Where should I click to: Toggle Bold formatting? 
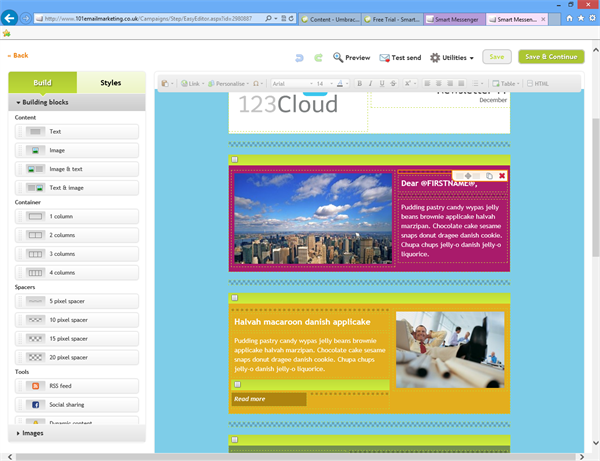tap(359, 83)
